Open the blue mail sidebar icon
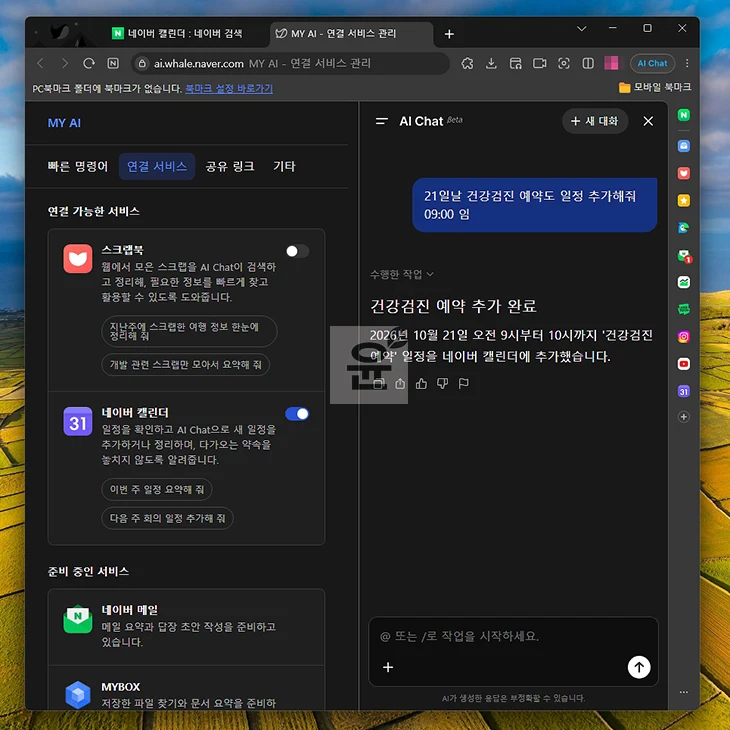The width and height of the screenshot is (730, 730). 683,146
